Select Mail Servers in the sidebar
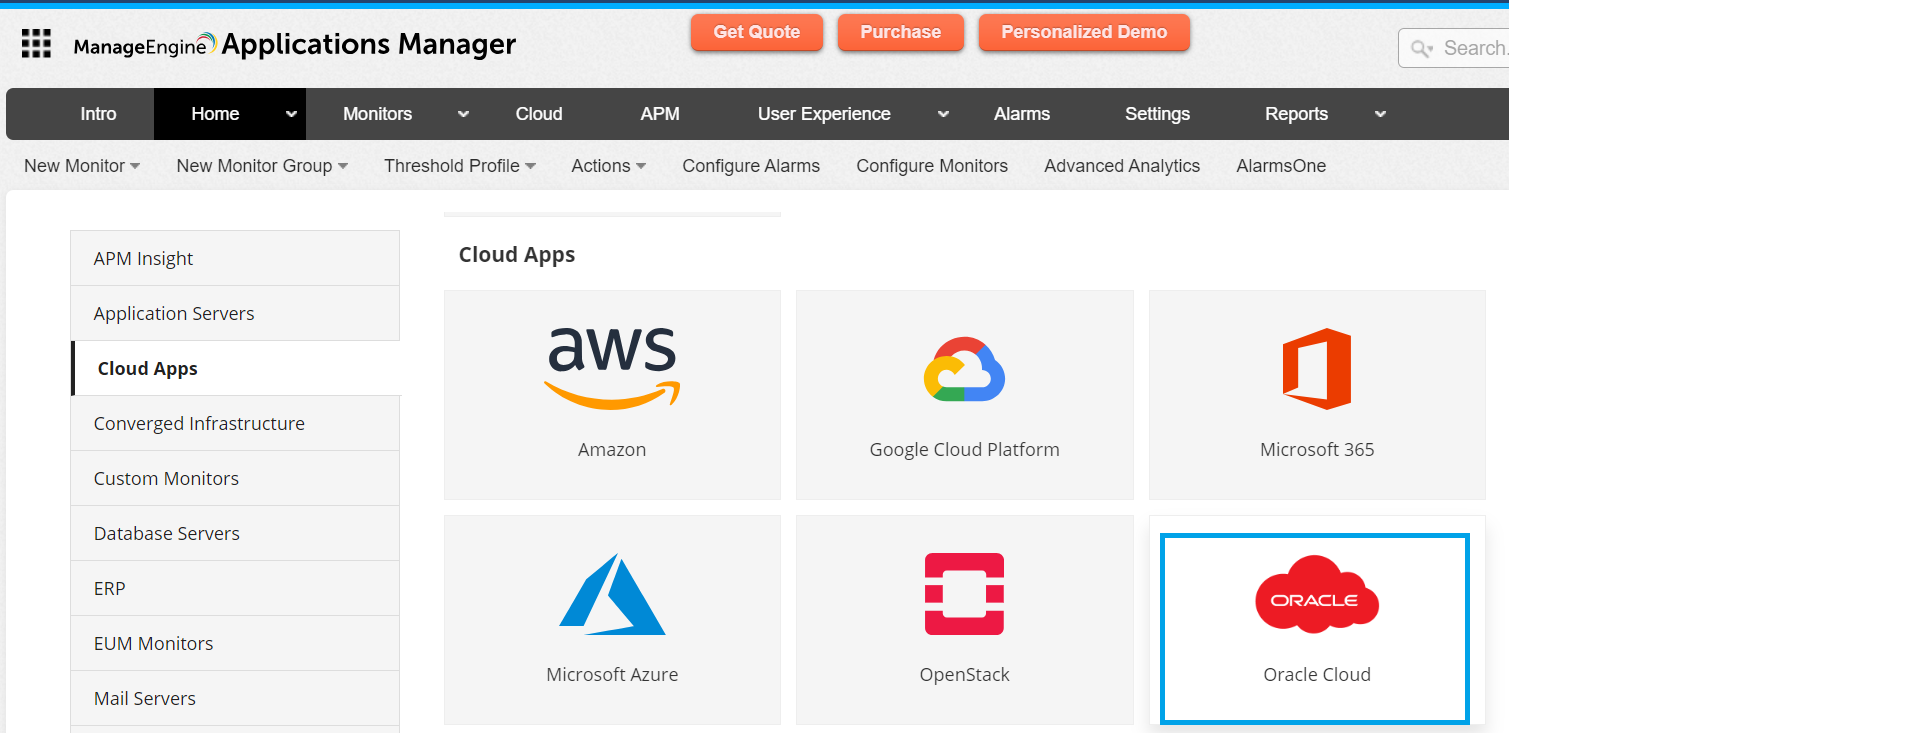This screenshot has width=1914, height=733. [x=235, y=698]
